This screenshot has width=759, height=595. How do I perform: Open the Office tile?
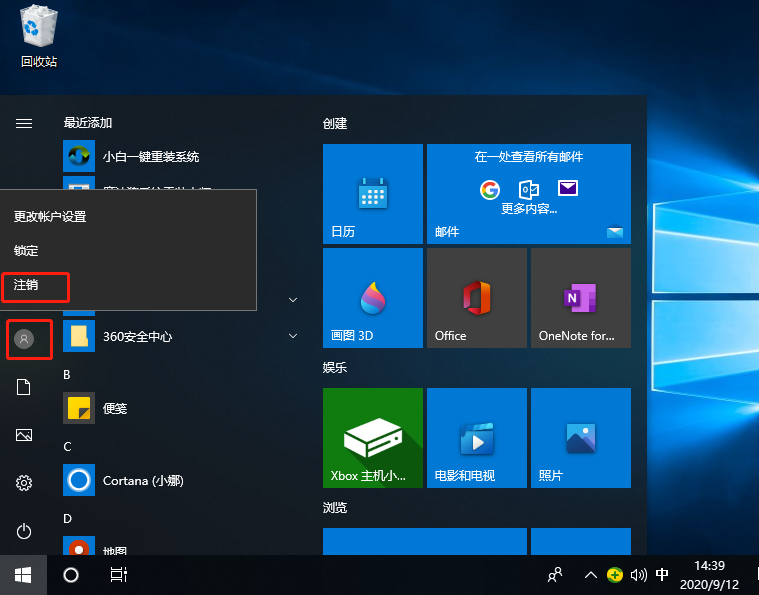pos(477,297)
